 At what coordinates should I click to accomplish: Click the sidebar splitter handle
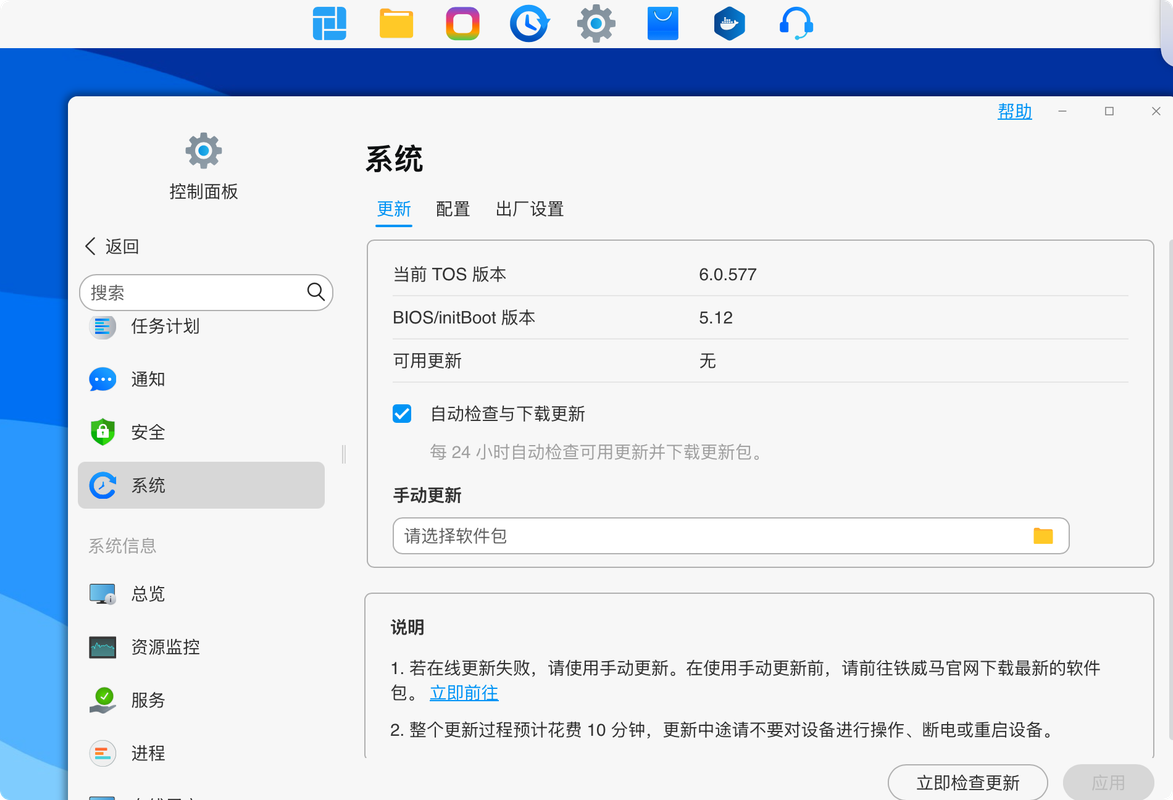coord(343,454)
